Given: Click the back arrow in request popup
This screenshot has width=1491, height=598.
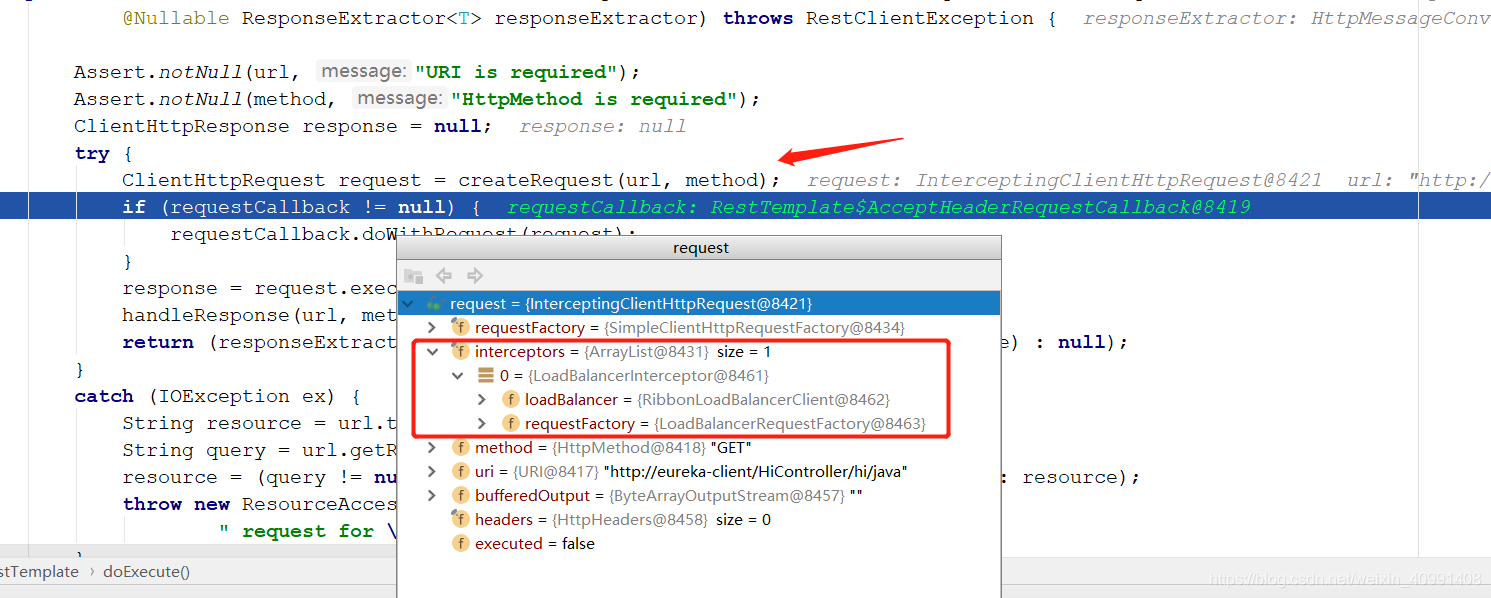Looking at the screenshot, I should [444, 276].
